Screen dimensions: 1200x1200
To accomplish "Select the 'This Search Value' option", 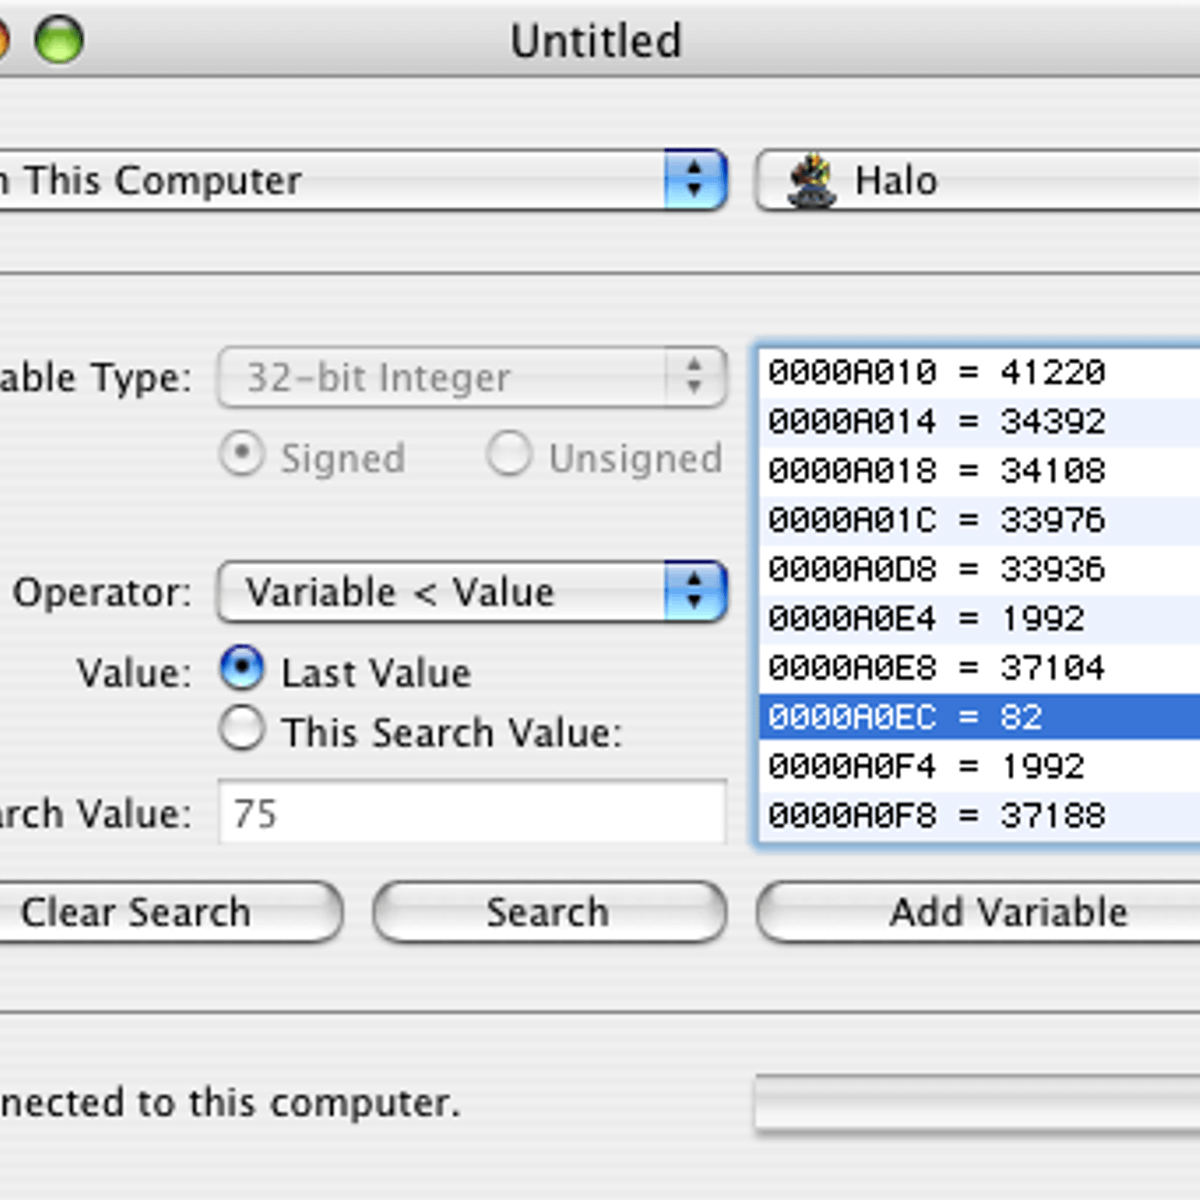I will pos(242,730).
